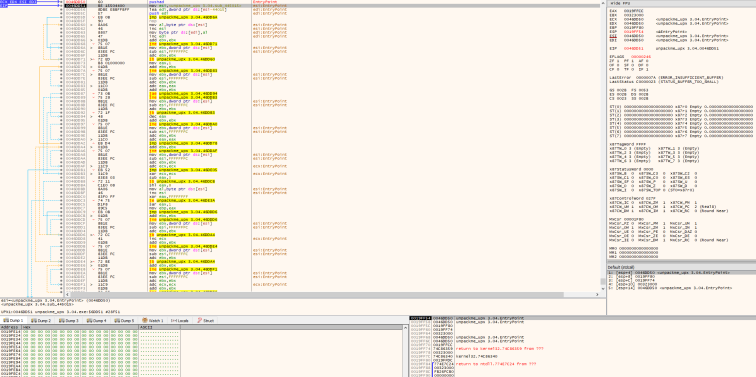Select the GS segment register

[616, 90]
